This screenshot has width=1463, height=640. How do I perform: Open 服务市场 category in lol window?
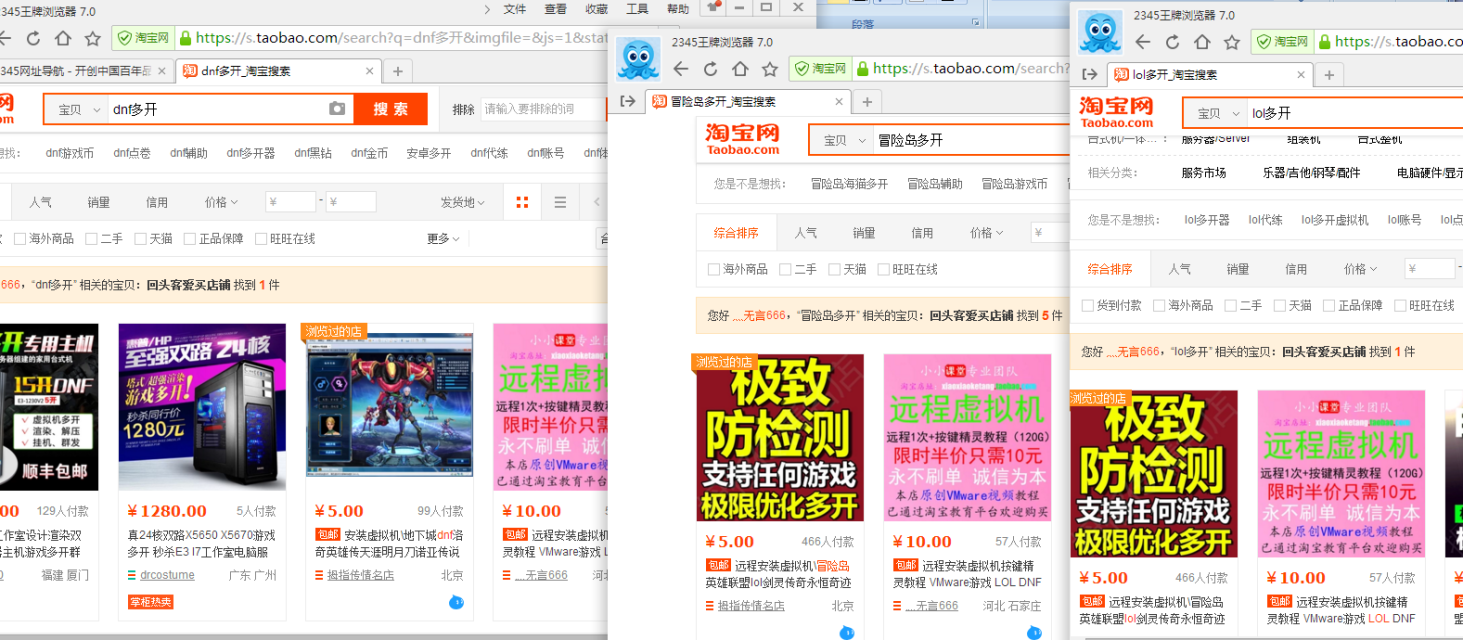tap(1203, 172)
